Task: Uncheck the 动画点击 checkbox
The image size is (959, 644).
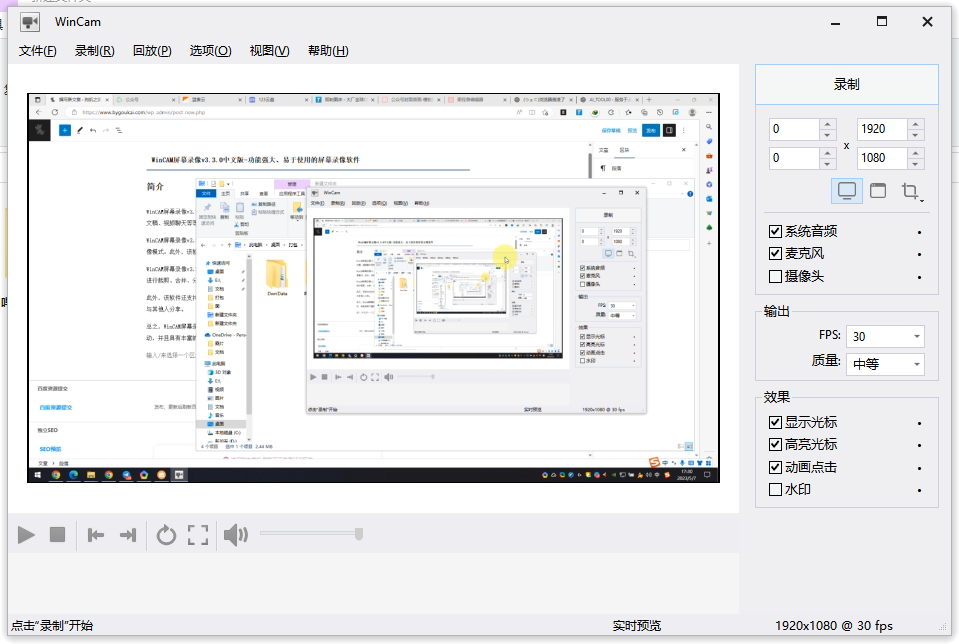Action: [x=775, y=467]
